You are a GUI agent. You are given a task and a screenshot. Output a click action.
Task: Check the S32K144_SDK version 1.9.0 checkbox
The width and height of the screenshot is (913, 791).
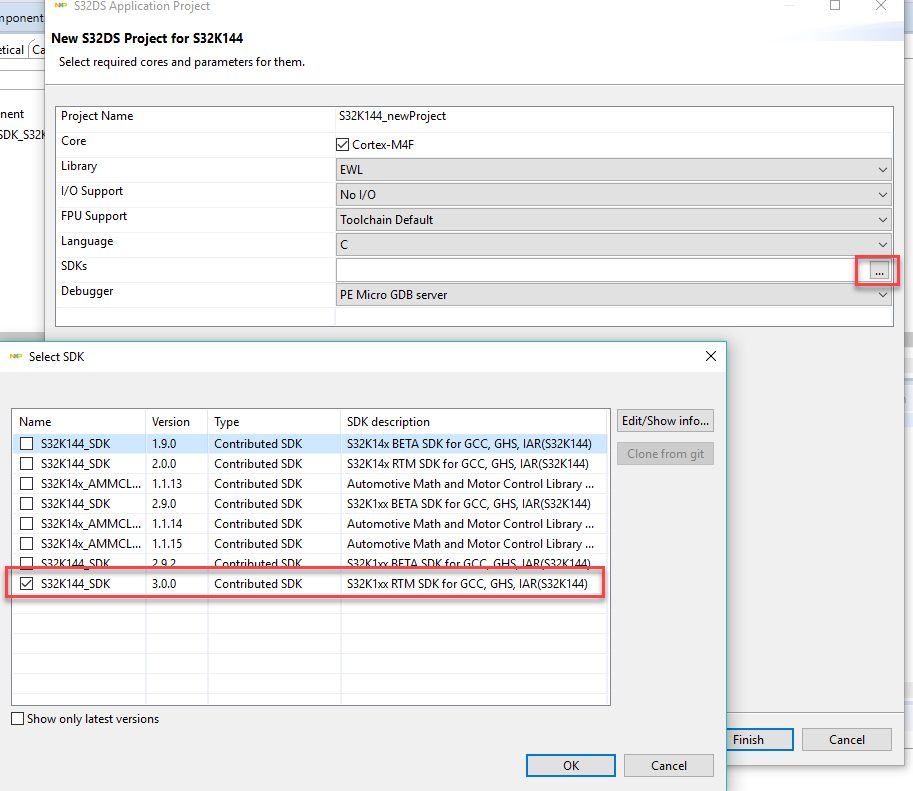[26, 444]
